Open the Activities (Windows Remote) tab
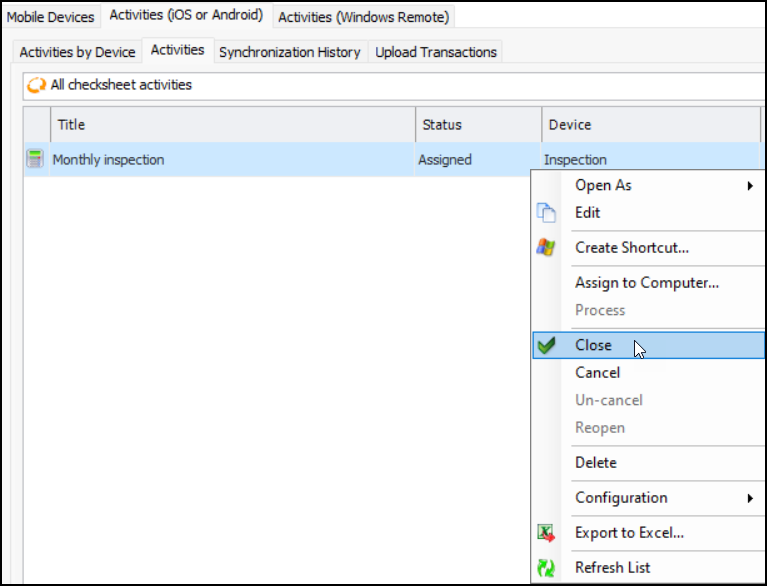Image resolution: width=767 pixels, height=586 pixels. click(364, 17)
